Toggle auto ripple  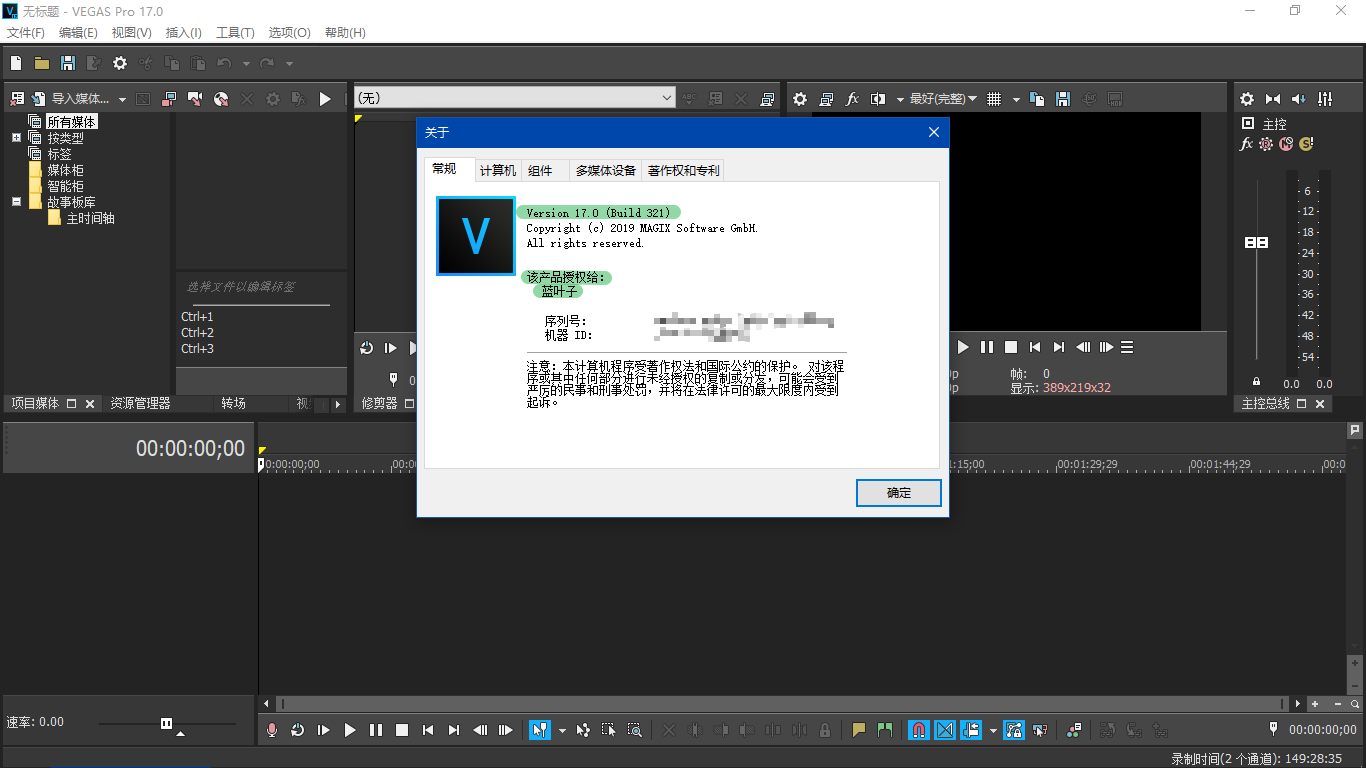point(971,730)
